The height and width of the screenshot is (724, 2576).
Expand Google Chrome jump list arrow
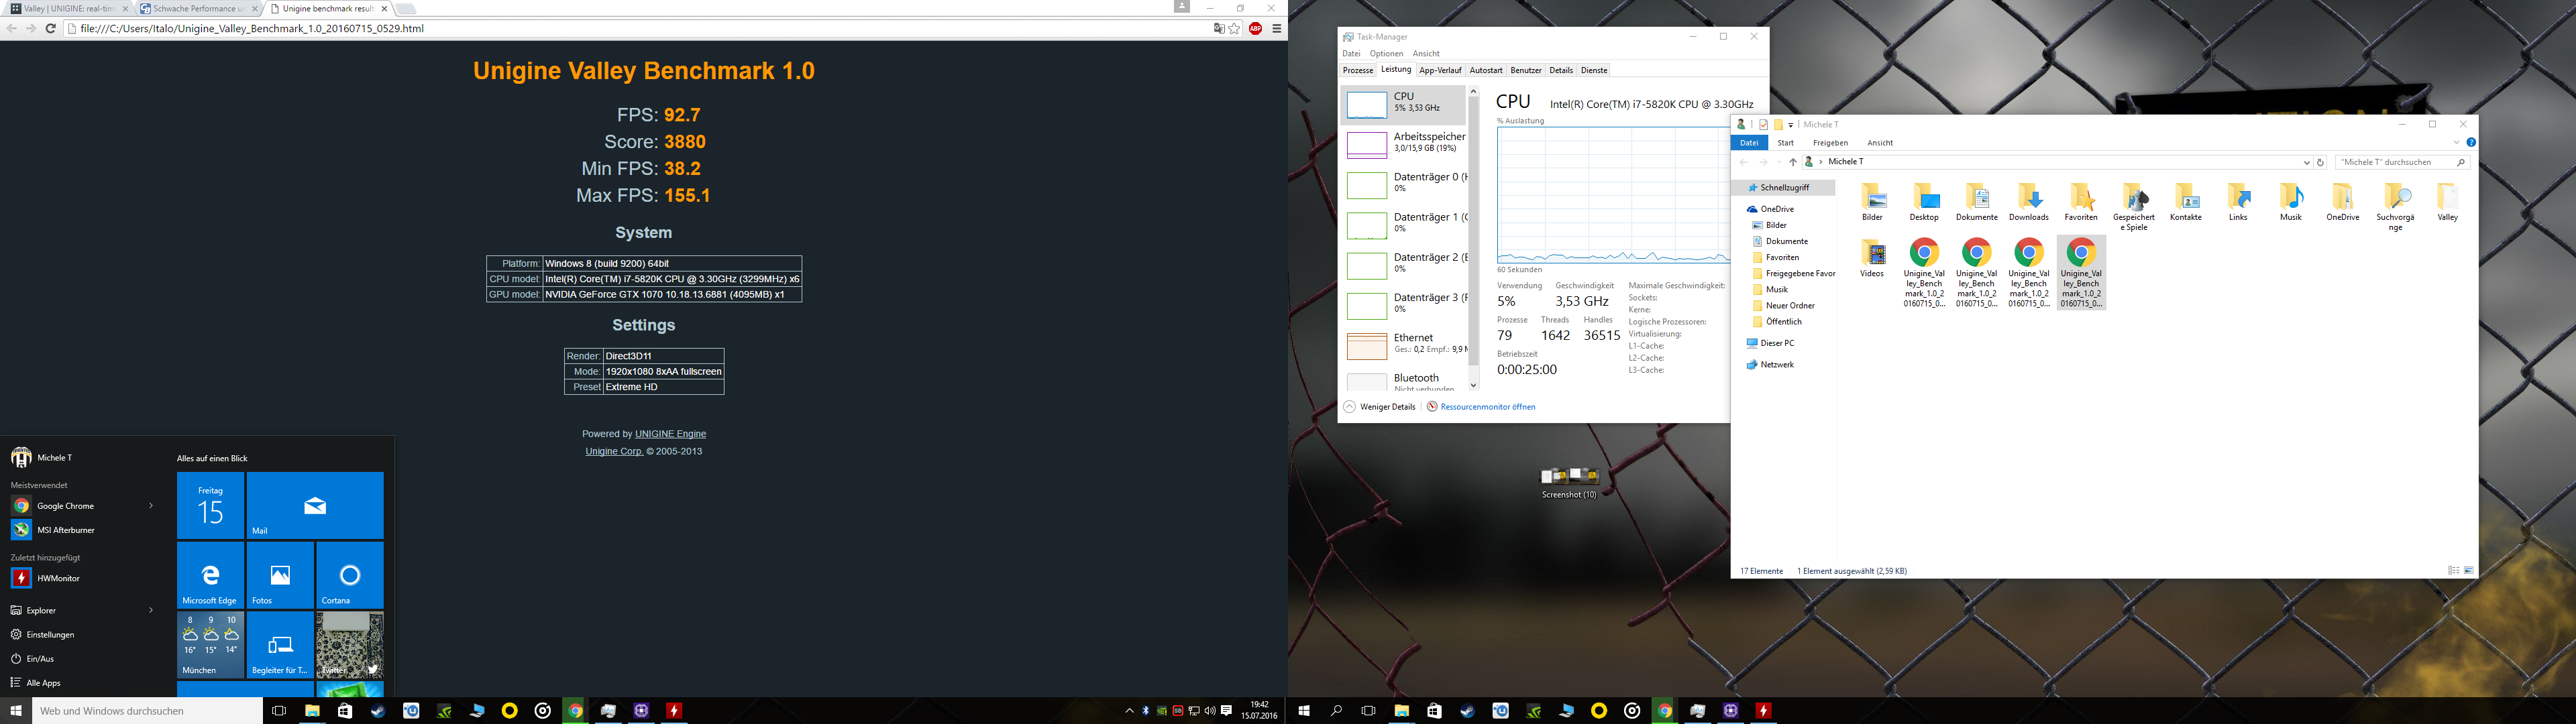tap(151, 506)
